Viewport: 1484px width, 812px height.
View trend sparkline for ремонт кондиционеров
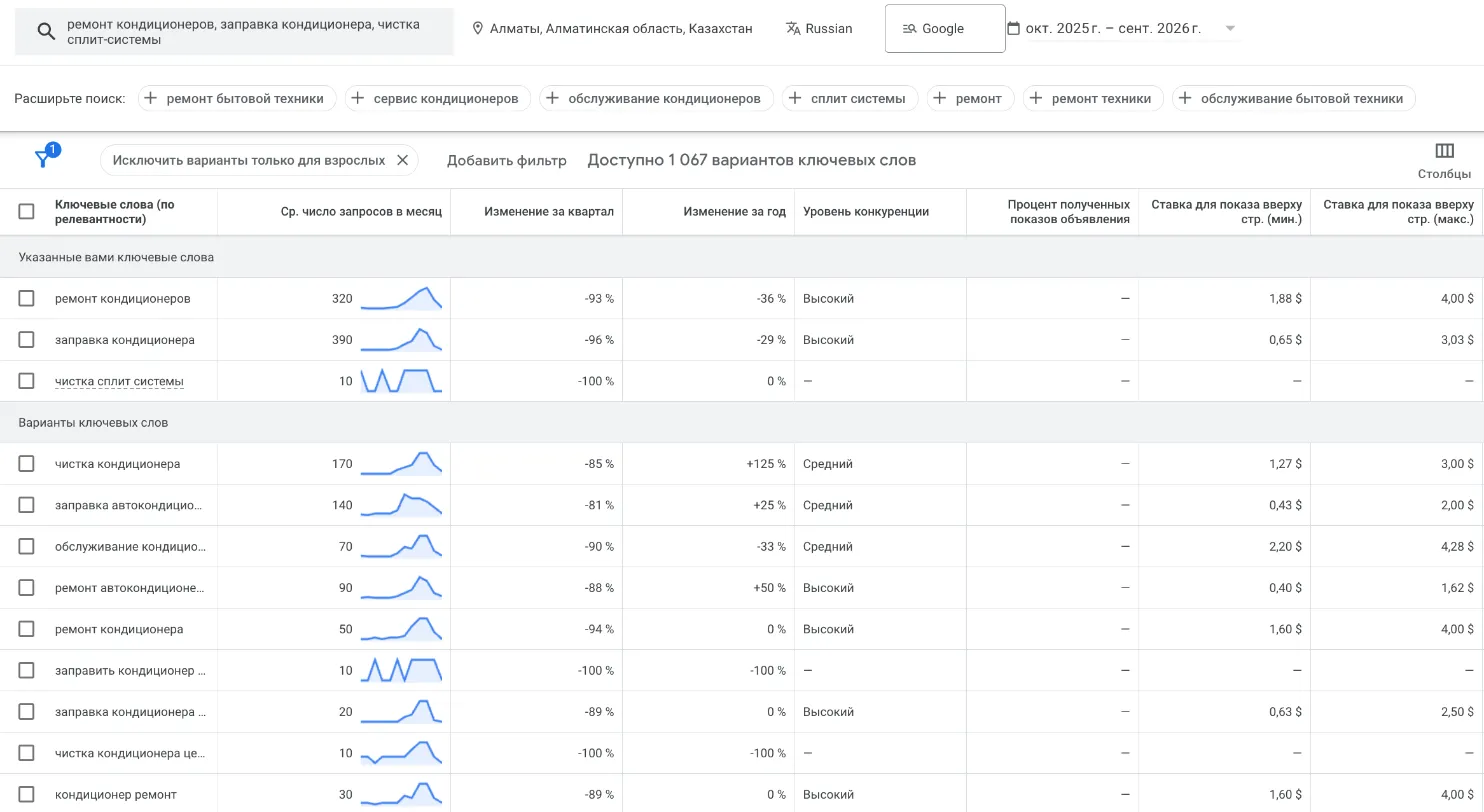[x=401, y=298]
